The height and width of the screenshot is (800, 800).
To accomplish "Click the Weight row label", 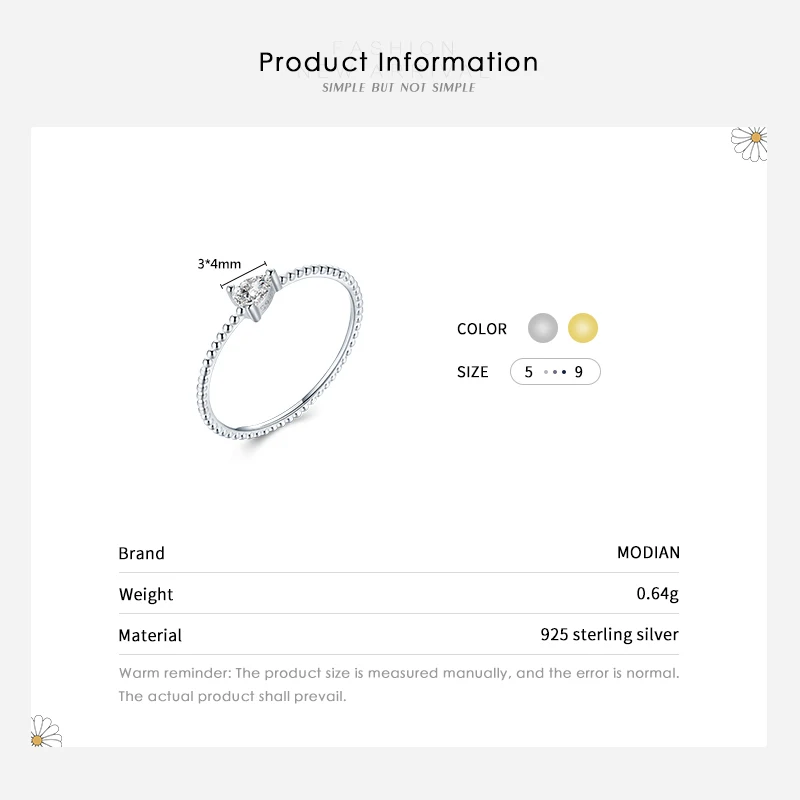I will tap(146, 594).
